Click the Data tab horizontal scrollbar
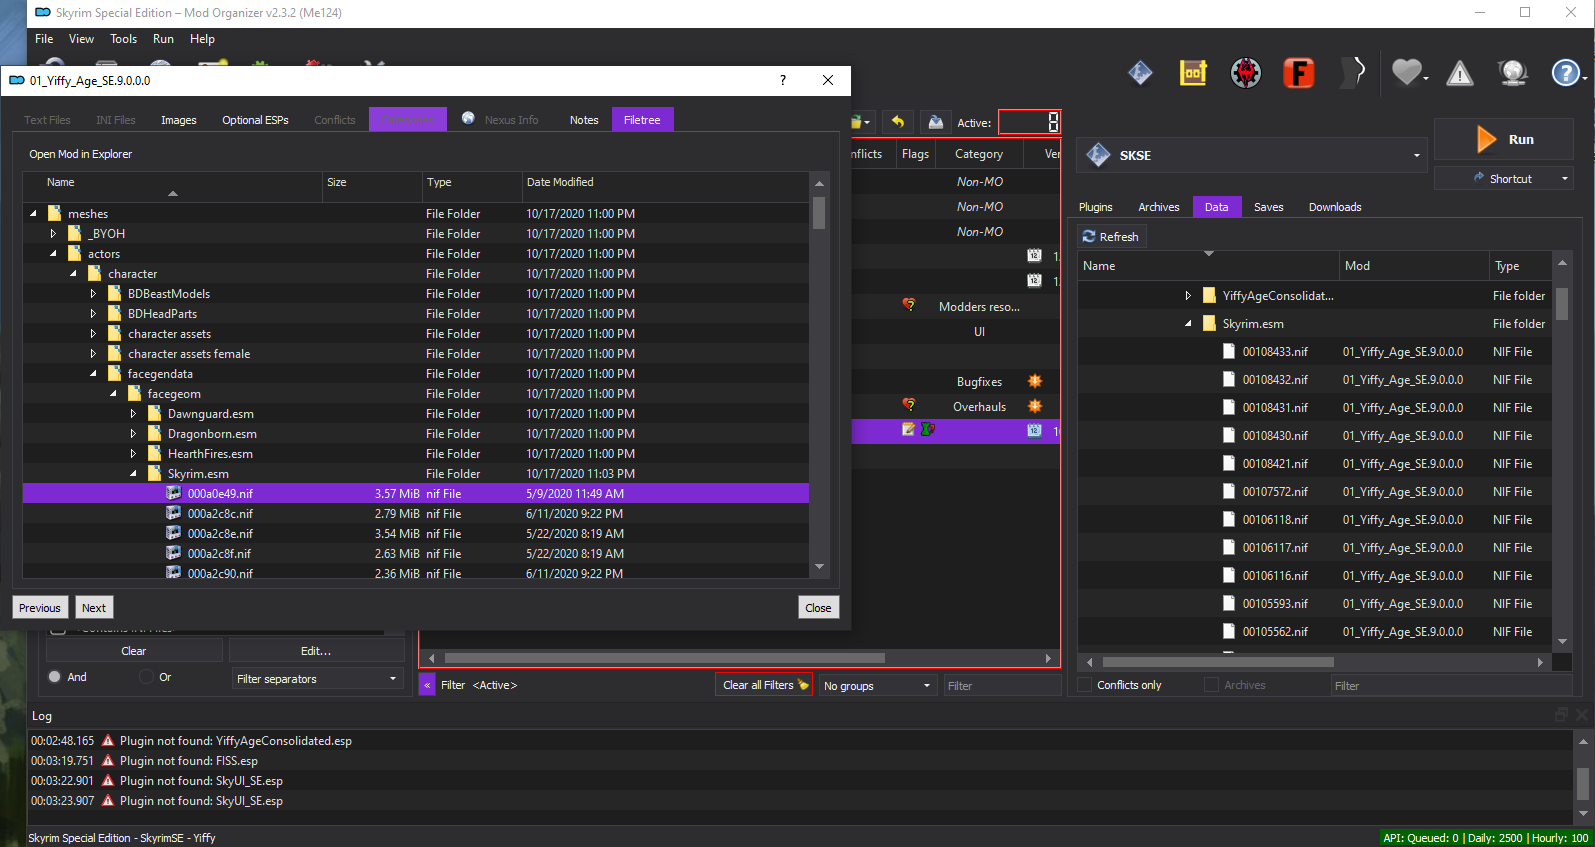The height and width of the screenshot is (847, 1595). tap(1218, 662)
